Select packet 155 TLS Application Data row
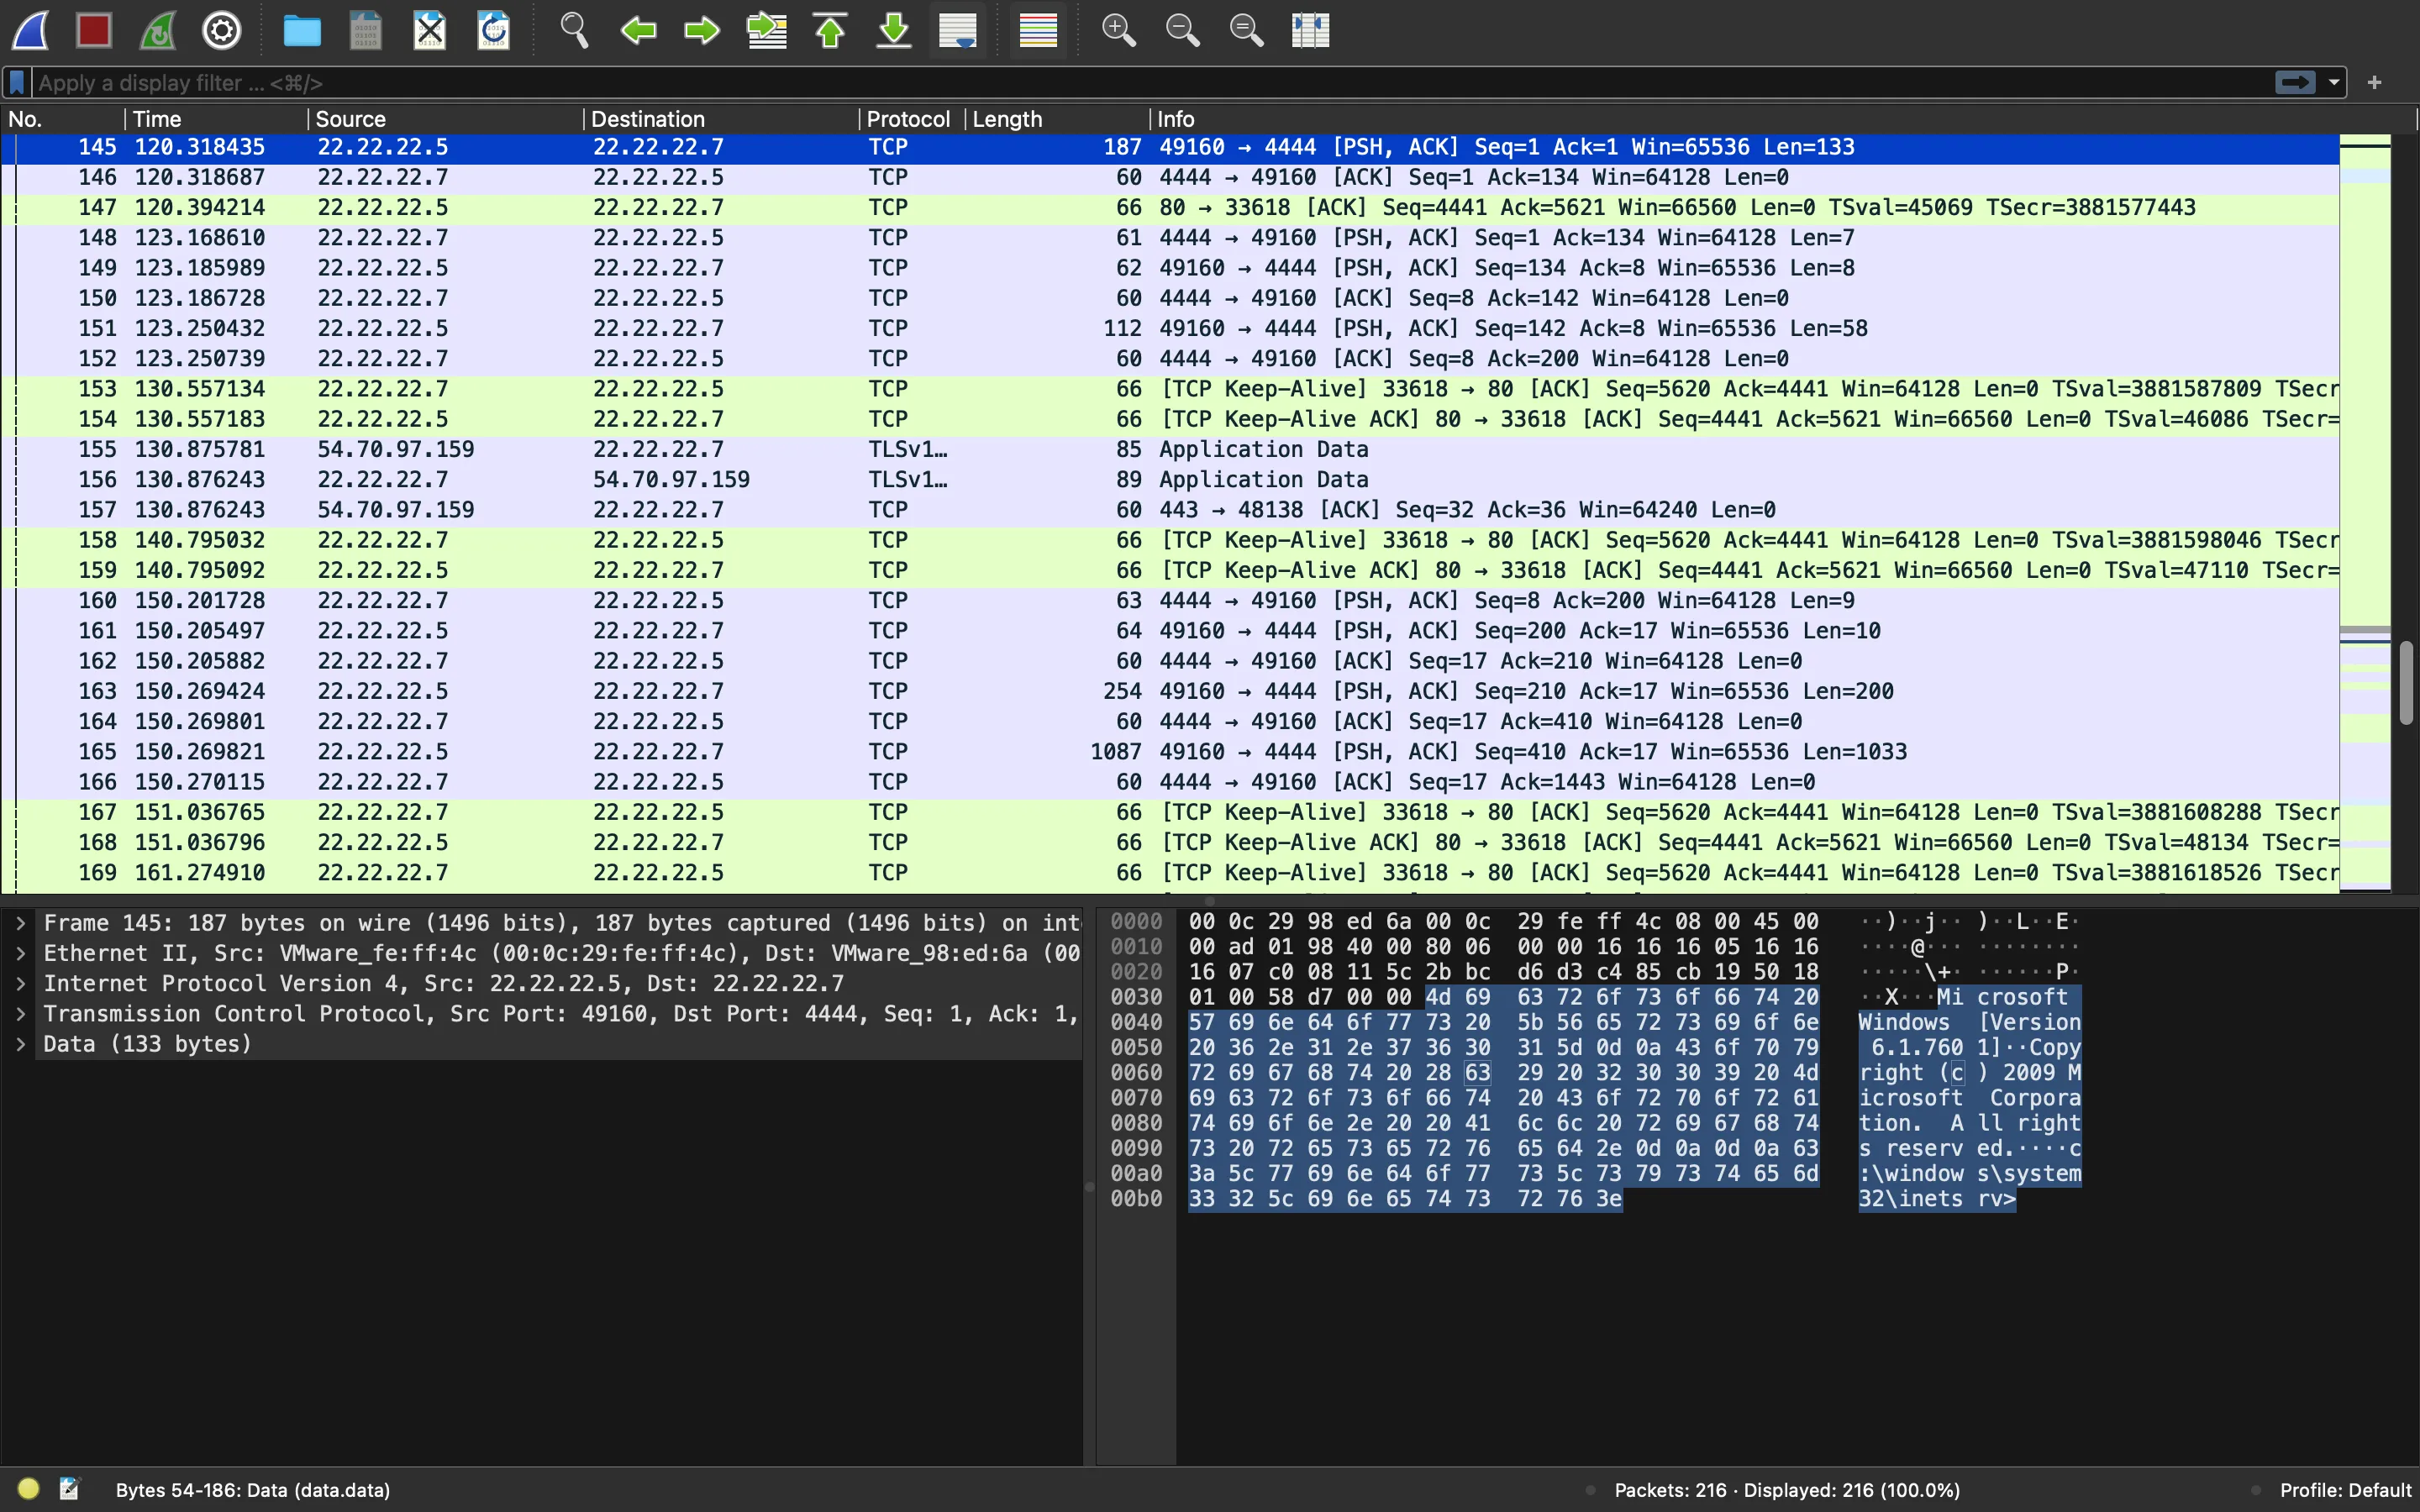Viewport: 2420px width, 1512px height. [x=1170, y=449]
